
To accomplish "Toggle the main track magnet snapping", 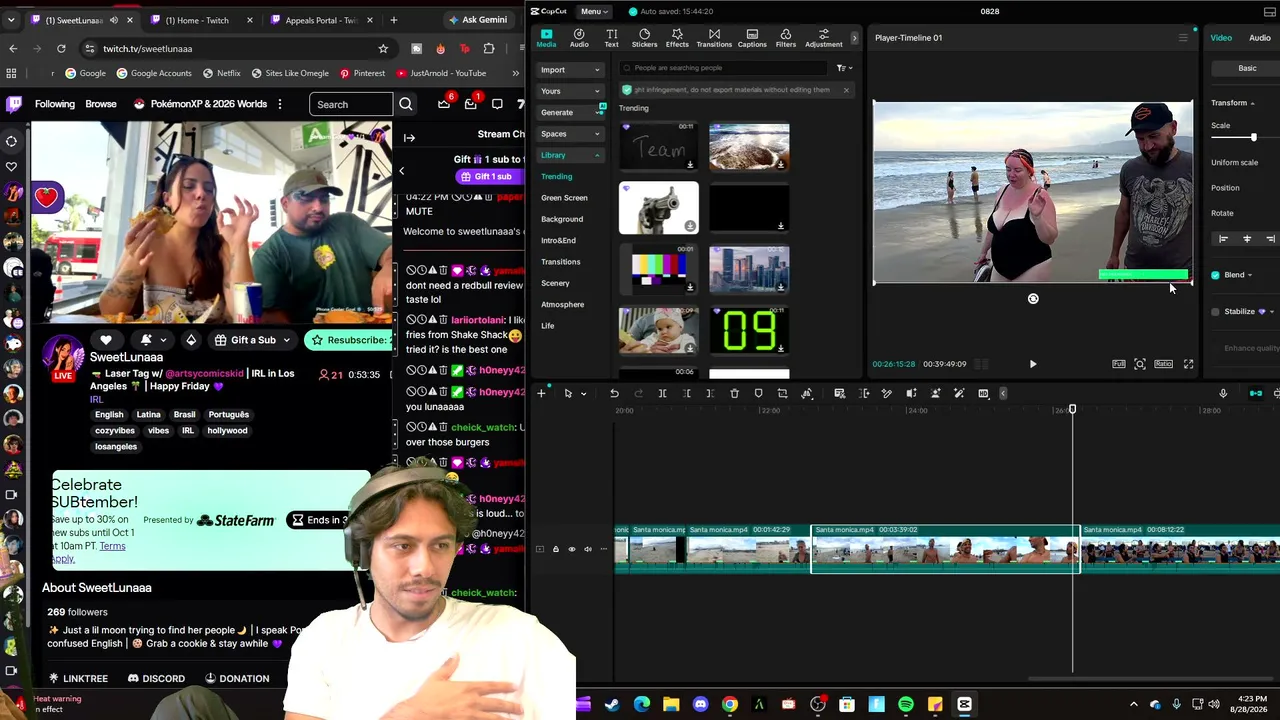I will pyautogui.click(x=1255, y=393).
